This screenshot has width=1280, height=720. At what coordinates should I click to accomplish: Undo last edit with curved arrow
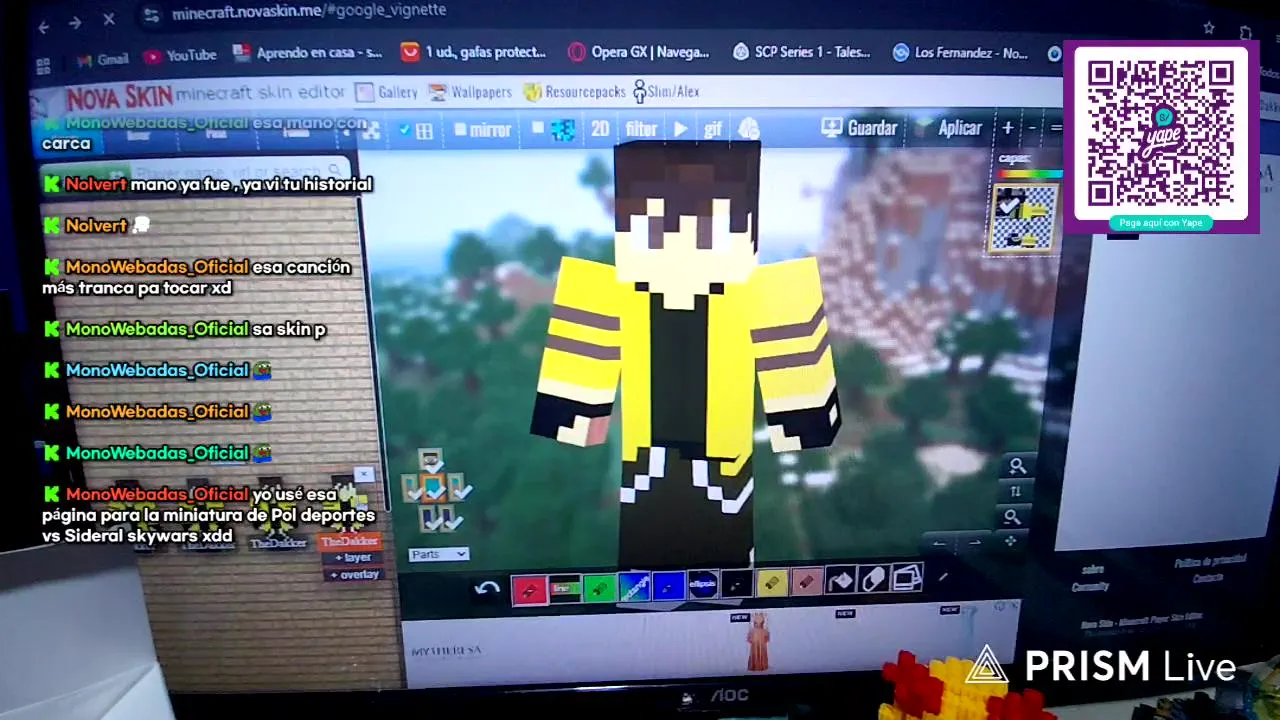coord(487,589)
